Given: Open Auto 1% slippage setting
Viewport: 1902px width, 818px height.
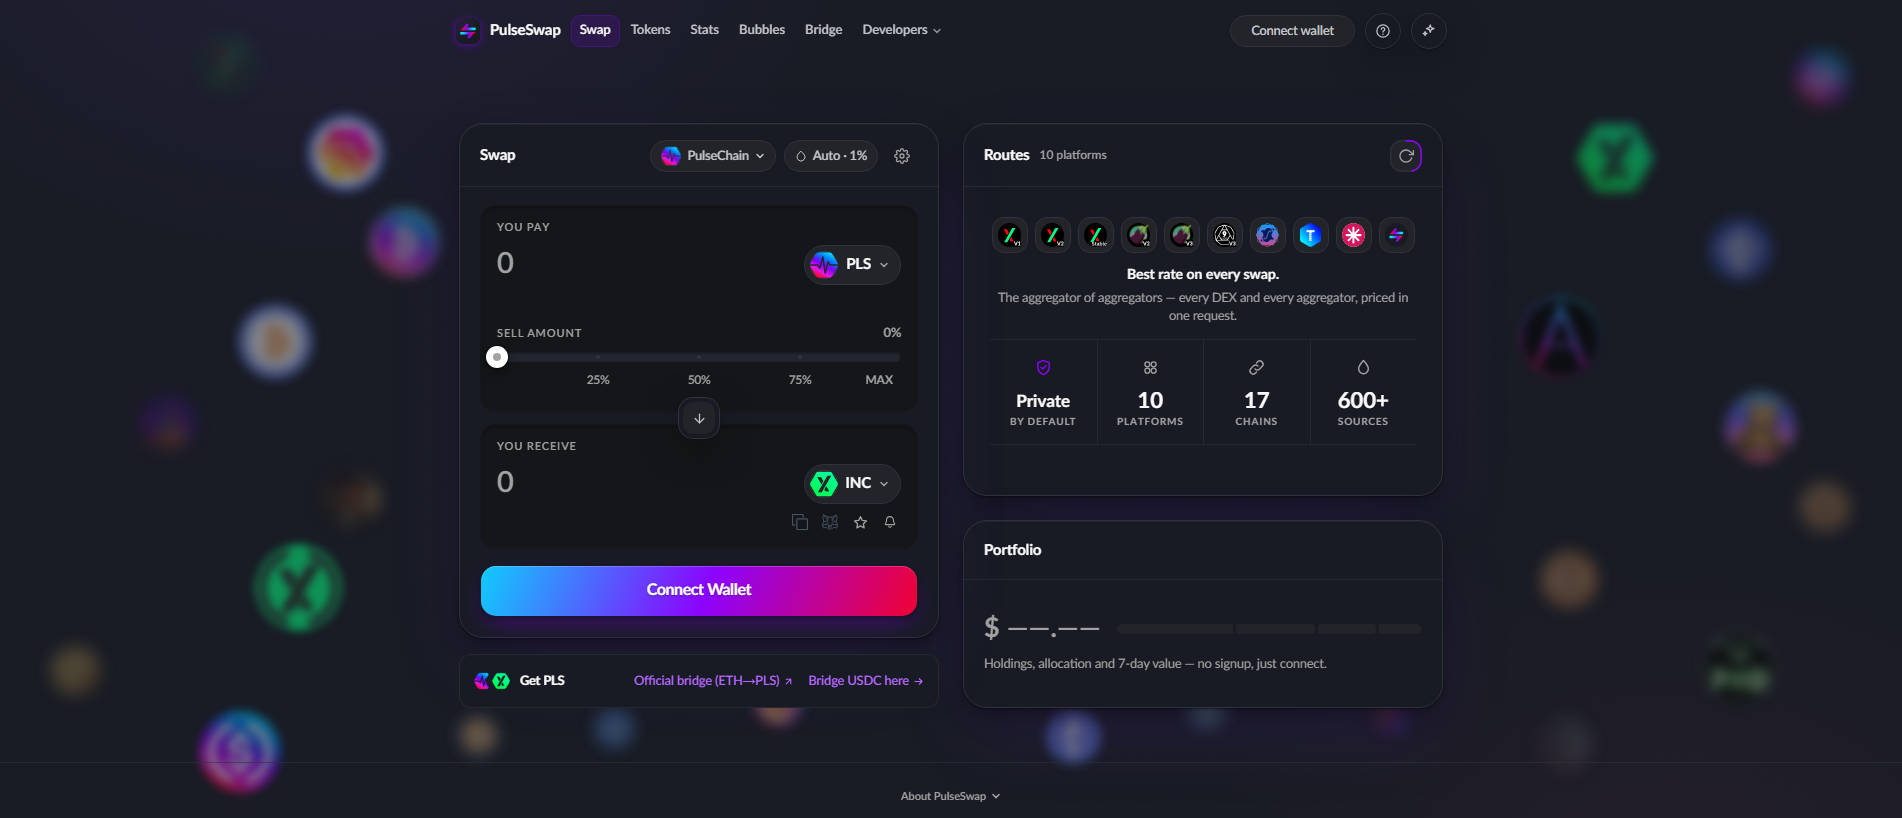Looking at the screenshot, I should click(x=831, y=156).
